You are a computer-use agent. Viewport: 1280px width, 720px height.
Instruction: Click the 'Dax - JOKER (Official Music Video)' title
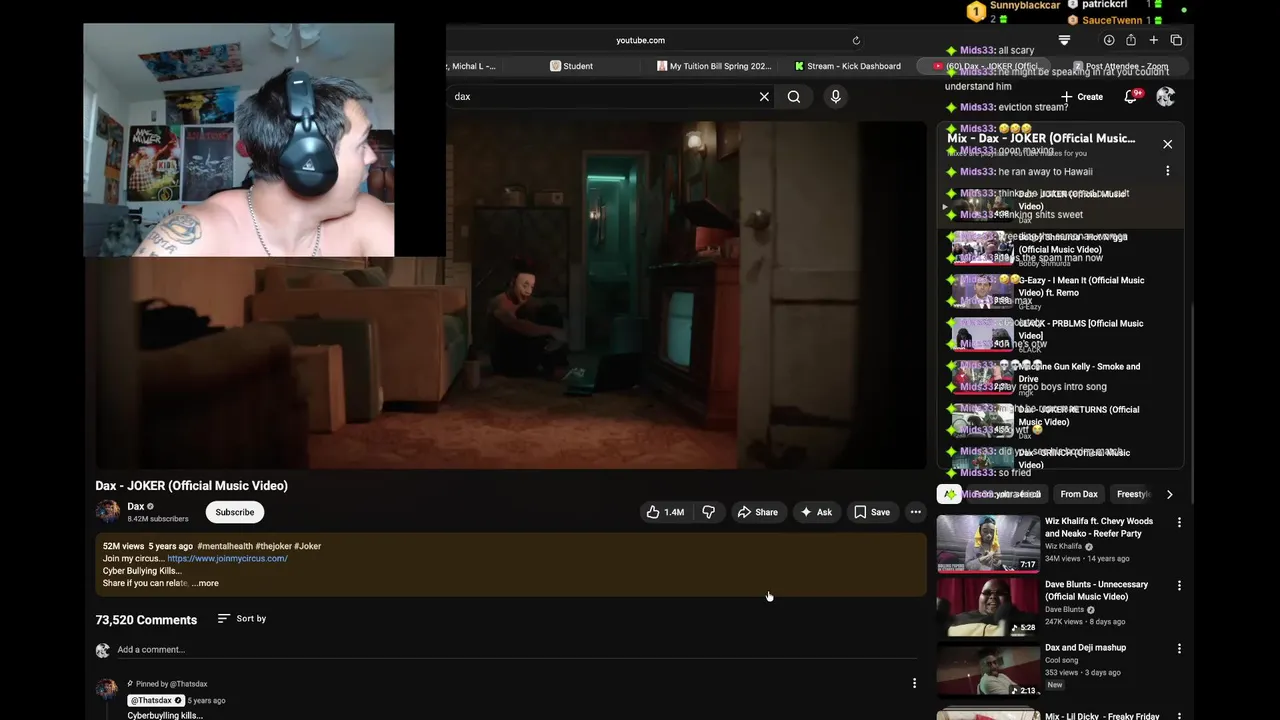191,486
